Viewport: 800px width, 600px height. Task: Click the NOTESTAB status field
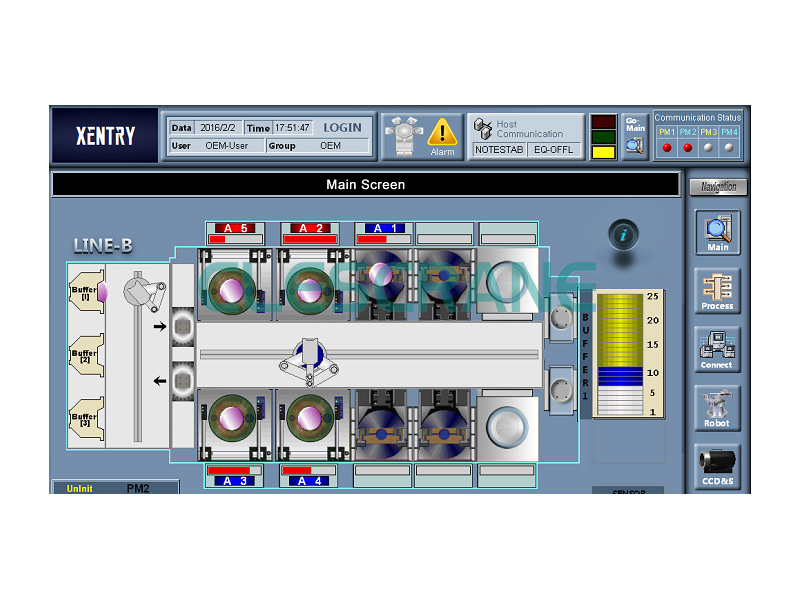pyautogui.click(x=498, y=149)
